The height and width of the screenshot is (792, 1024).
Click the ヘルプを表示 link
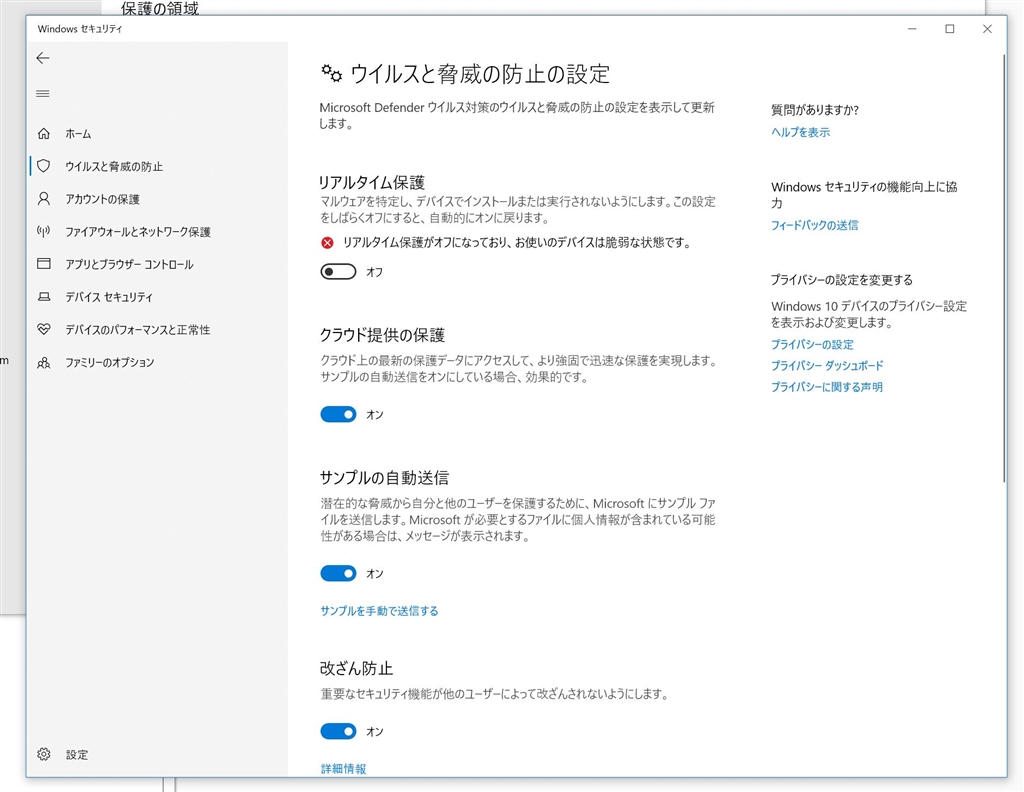[800, 132]
